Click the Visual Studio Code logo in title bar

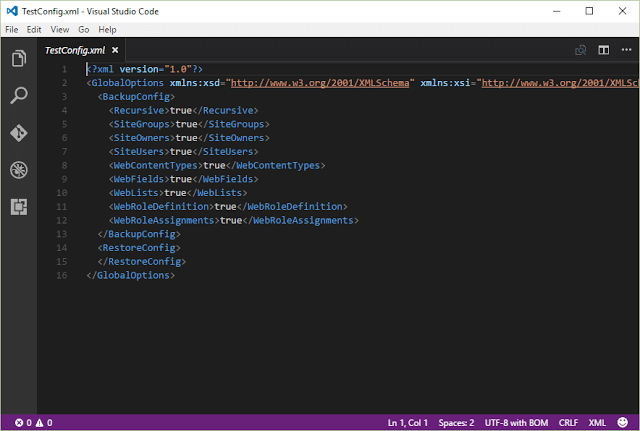click(x=12, y=11)
